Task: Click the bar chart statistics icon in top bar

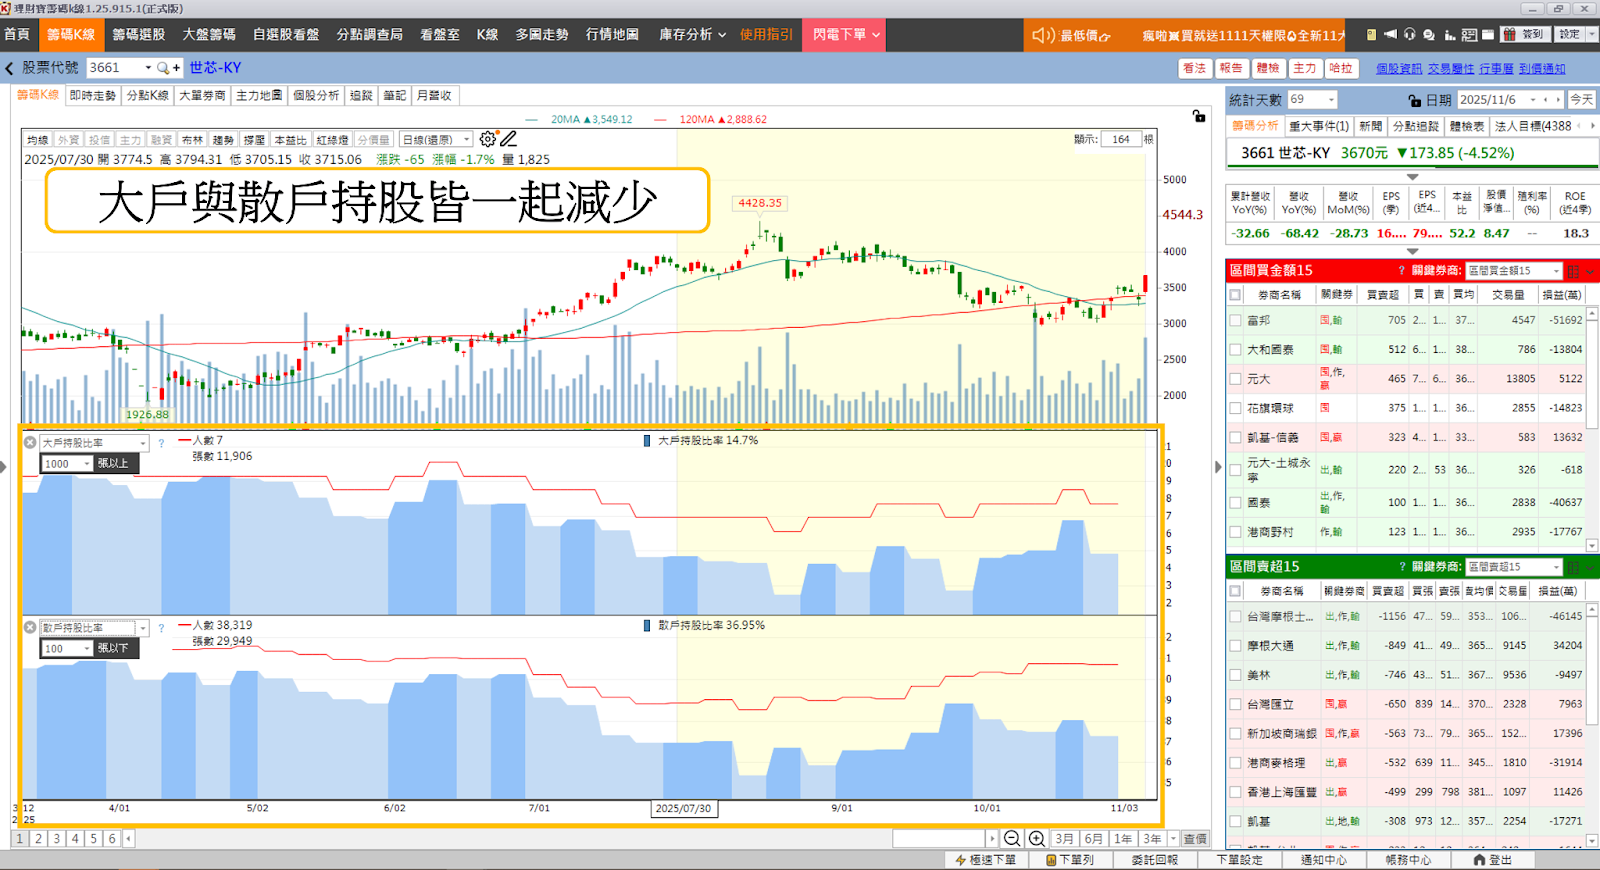Action: [1450, 34]
